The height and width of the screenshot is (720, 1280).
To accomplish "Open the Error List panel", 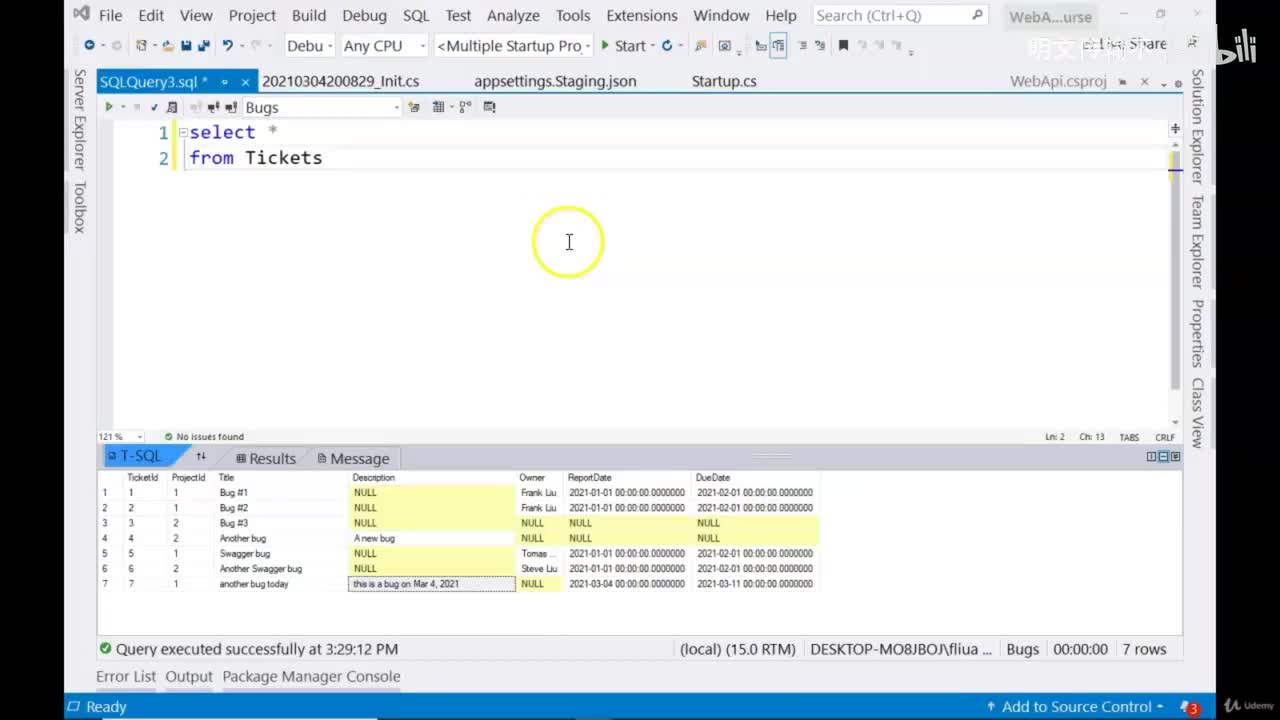I will (126, 677).
